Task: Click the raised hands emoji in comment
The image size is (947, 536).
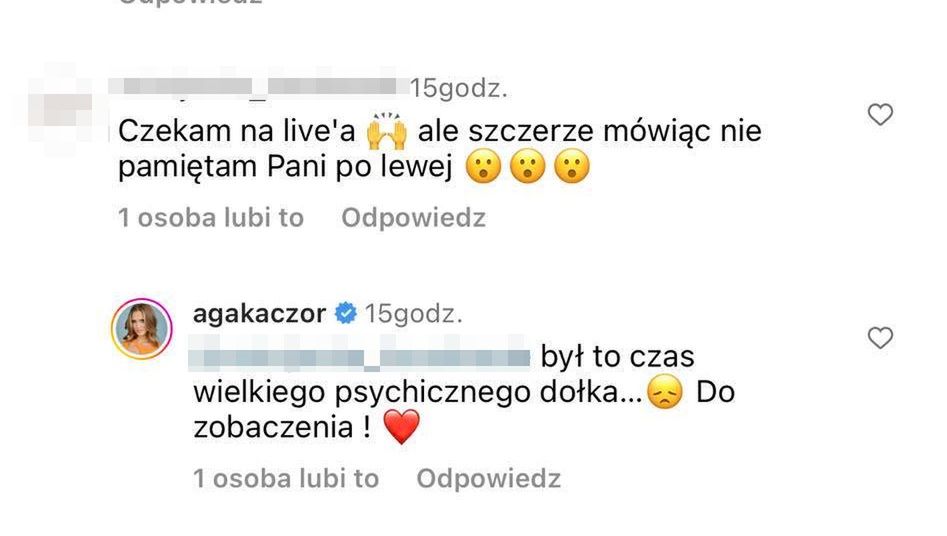Action: 387,131
